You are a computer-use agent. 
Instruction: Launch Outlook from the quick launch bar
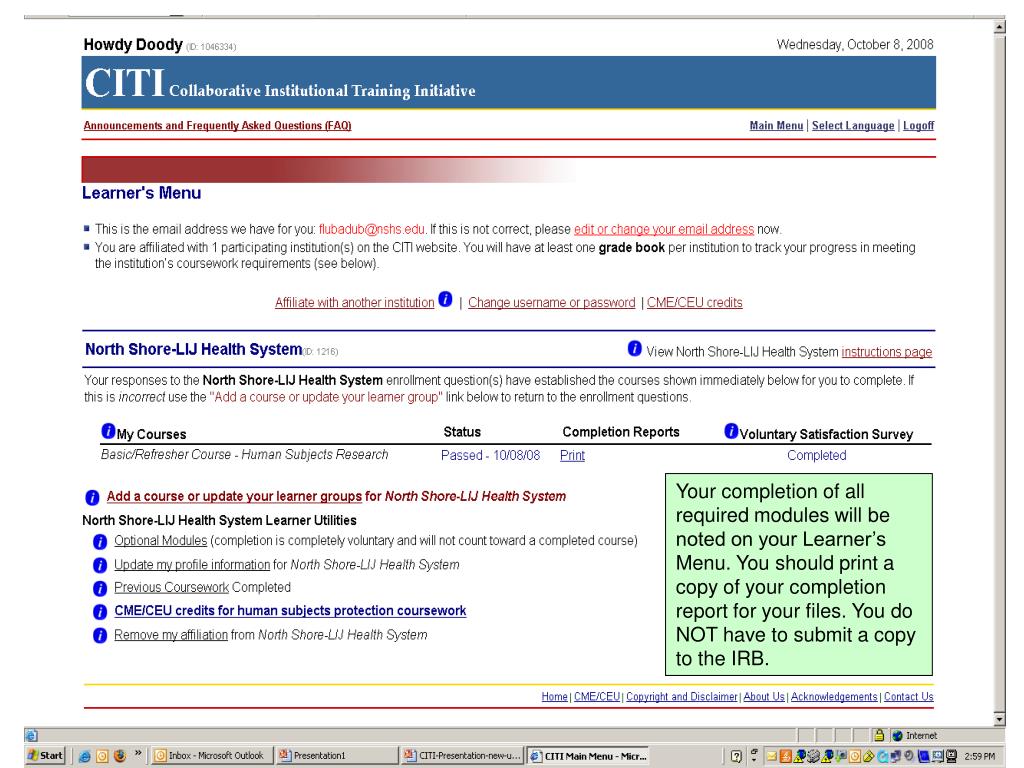[102, 756]
